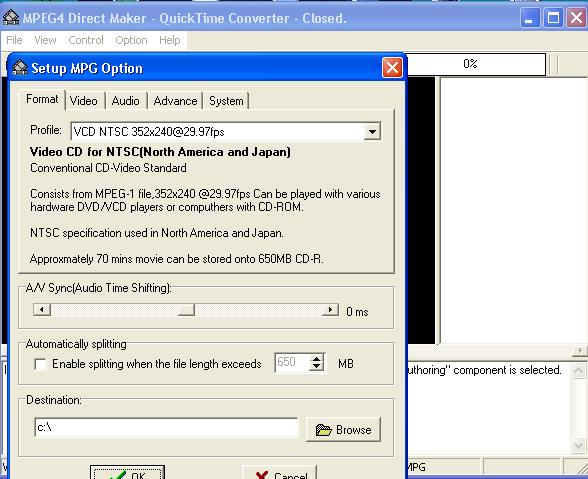The width and height of the screenshot is (588, 479).
Task: Minimize the MPEG4 Direct Maker window
Action: [x=529, y=18]
